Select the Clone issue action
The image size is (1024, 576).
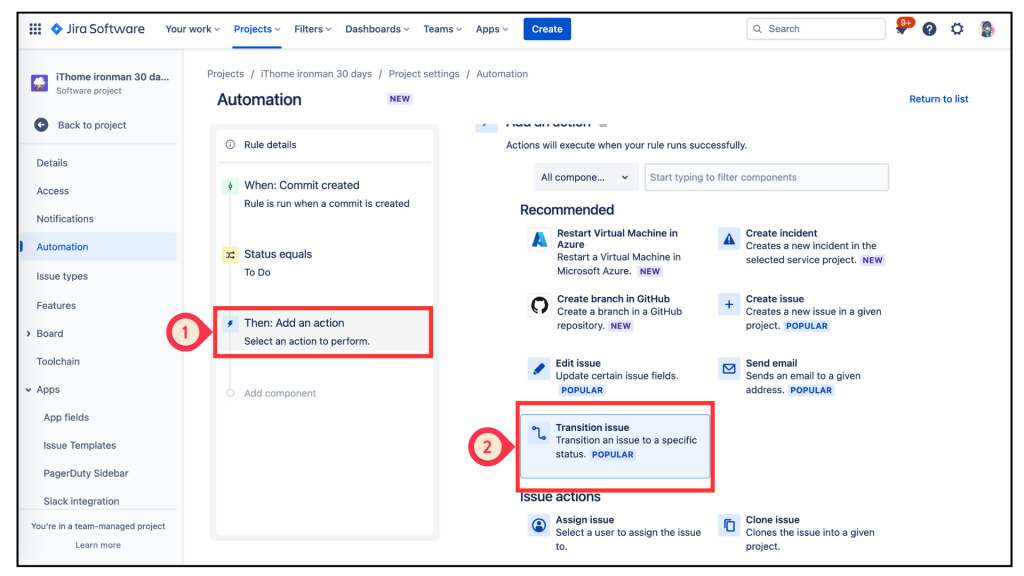pos(804,533)
